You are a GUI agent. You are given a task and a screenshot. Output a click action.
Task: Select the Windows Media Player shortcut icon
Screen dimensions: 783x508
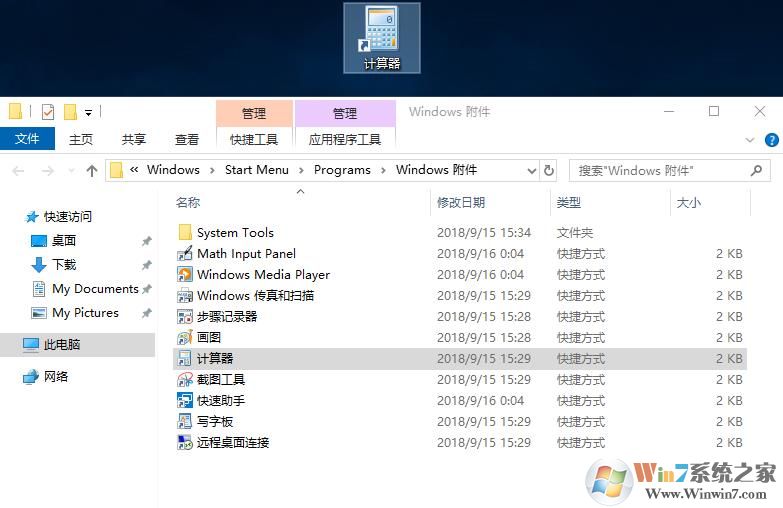click(x=185, y=275)
